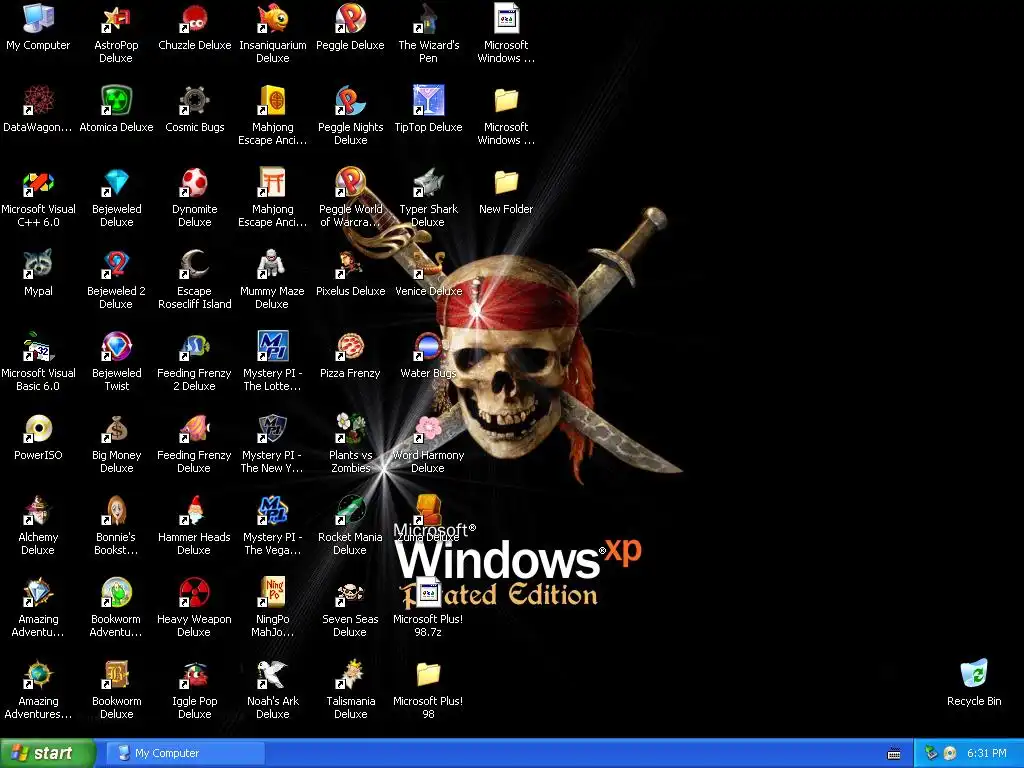Select the Zuma Deluxe icon
The height and width of the screenshot is (768, 1024).
(428, 511)
